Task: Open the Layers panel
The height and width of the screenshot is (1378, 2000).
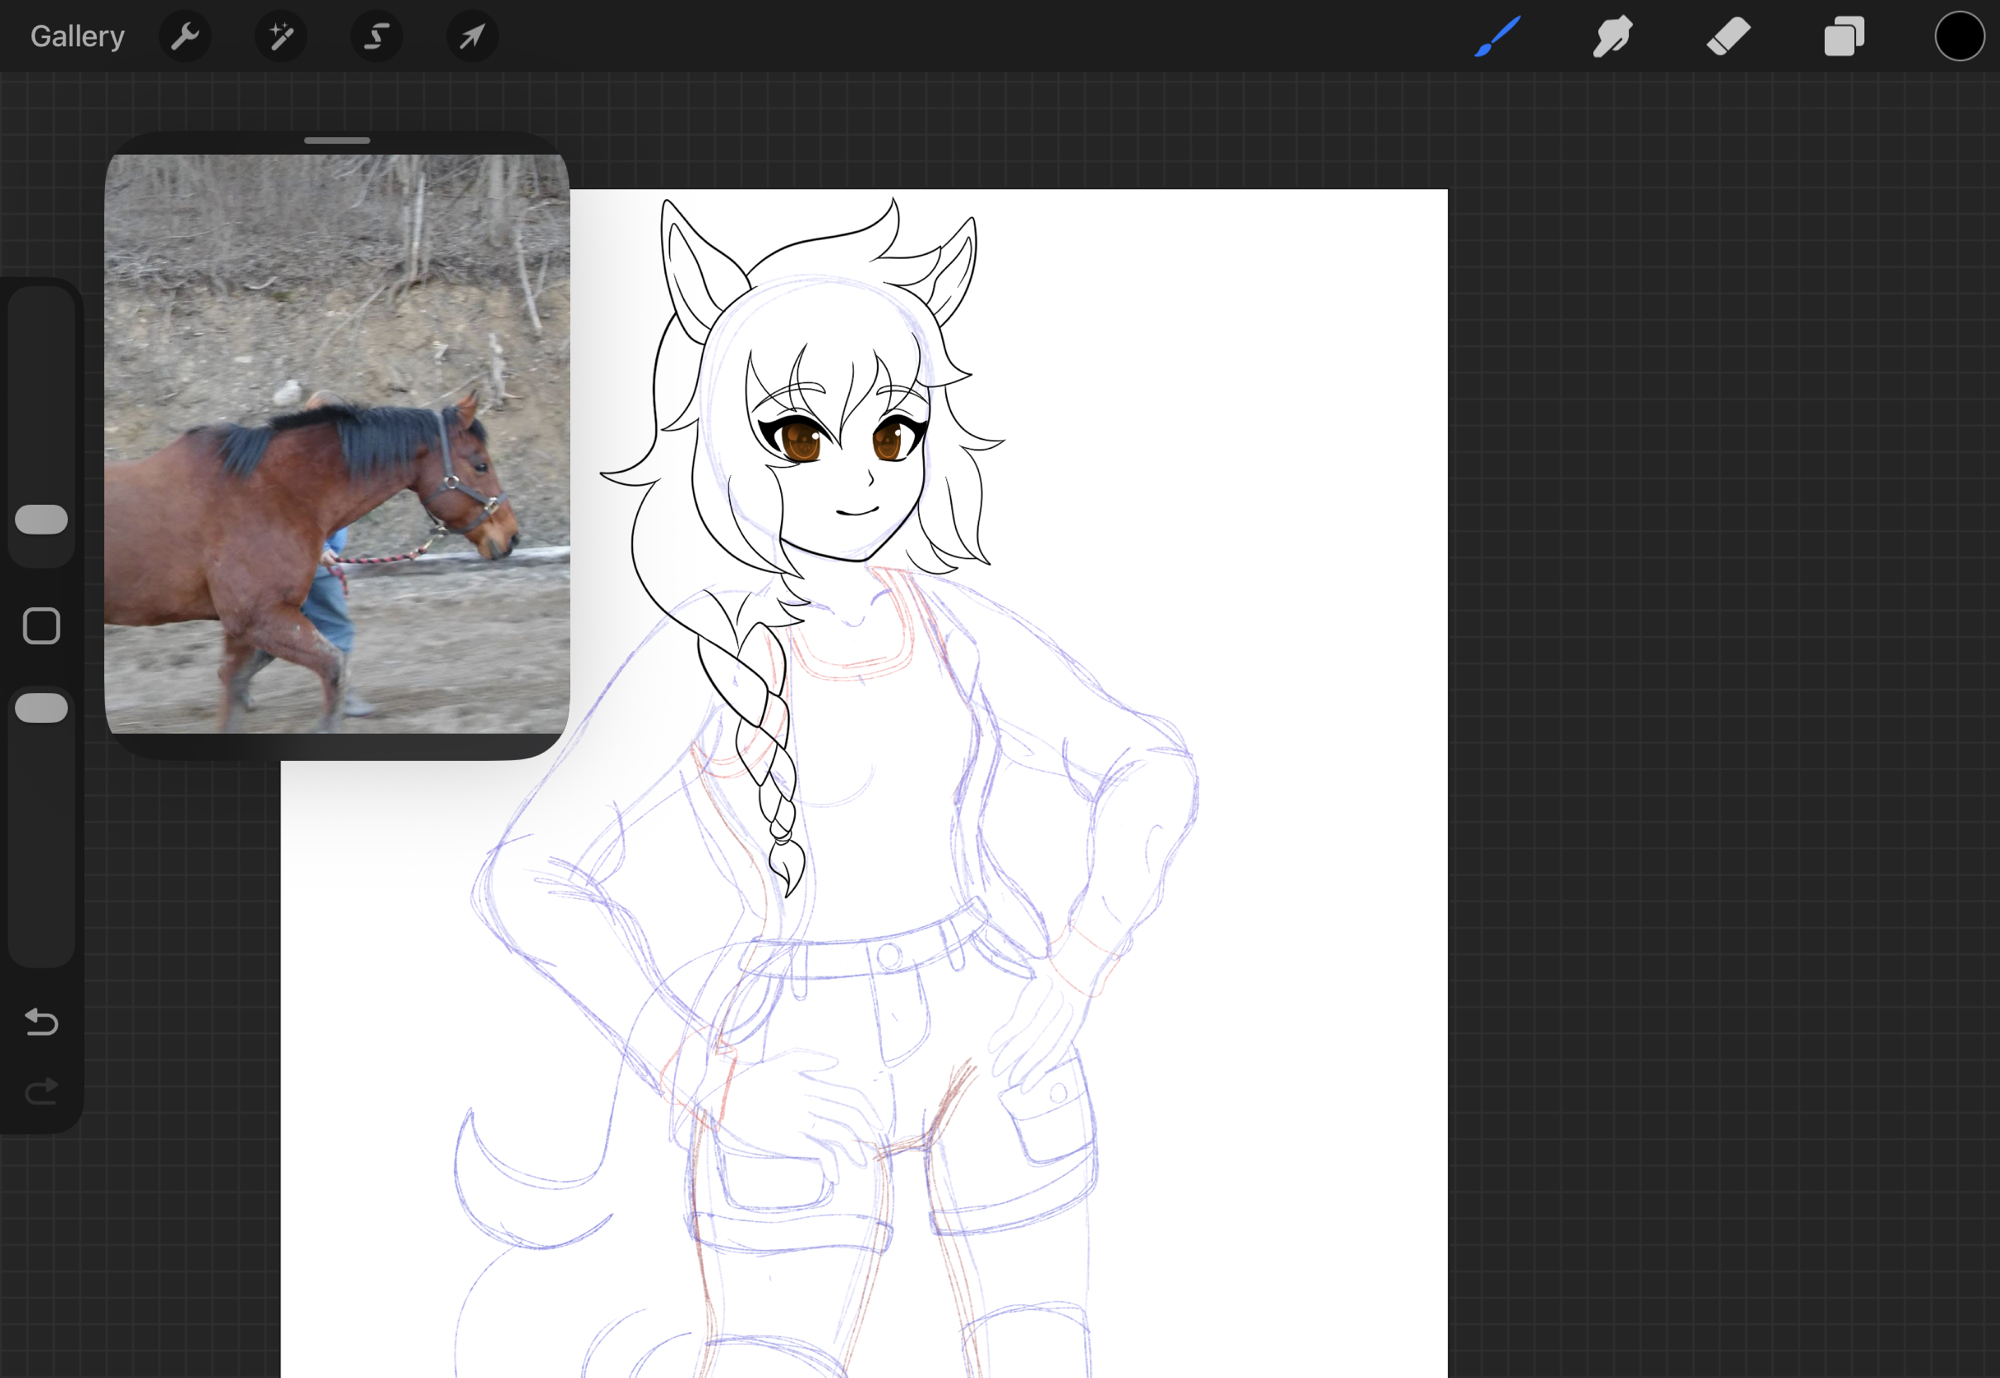Action: coord(1843,37)
